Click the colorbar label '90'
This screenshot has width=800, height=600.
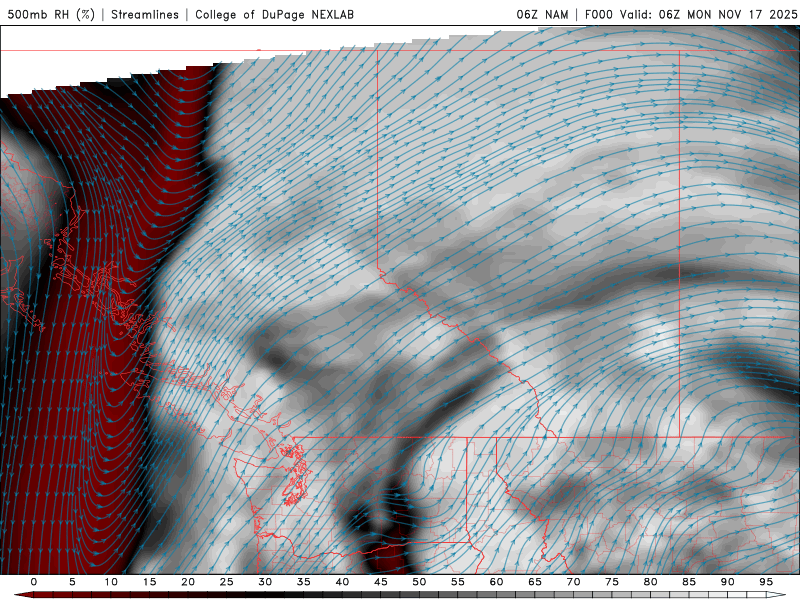(x=727, y=582)
